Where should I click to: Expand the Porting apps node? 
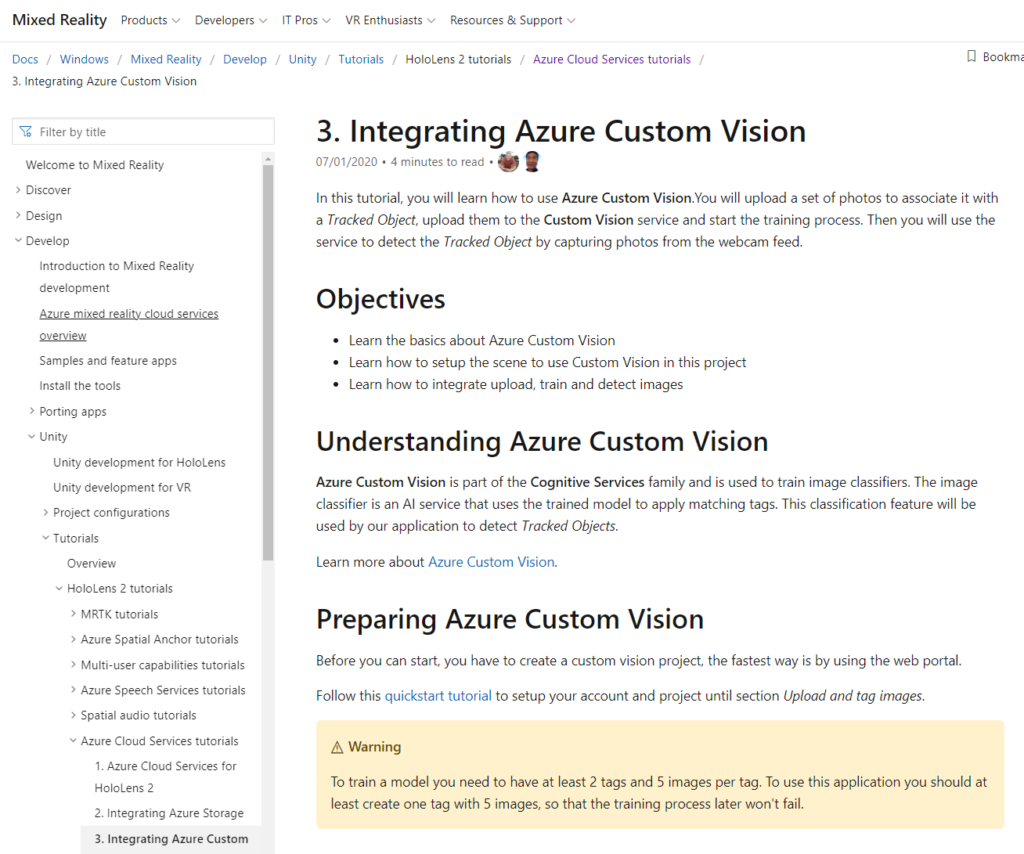tap(31, 411)
